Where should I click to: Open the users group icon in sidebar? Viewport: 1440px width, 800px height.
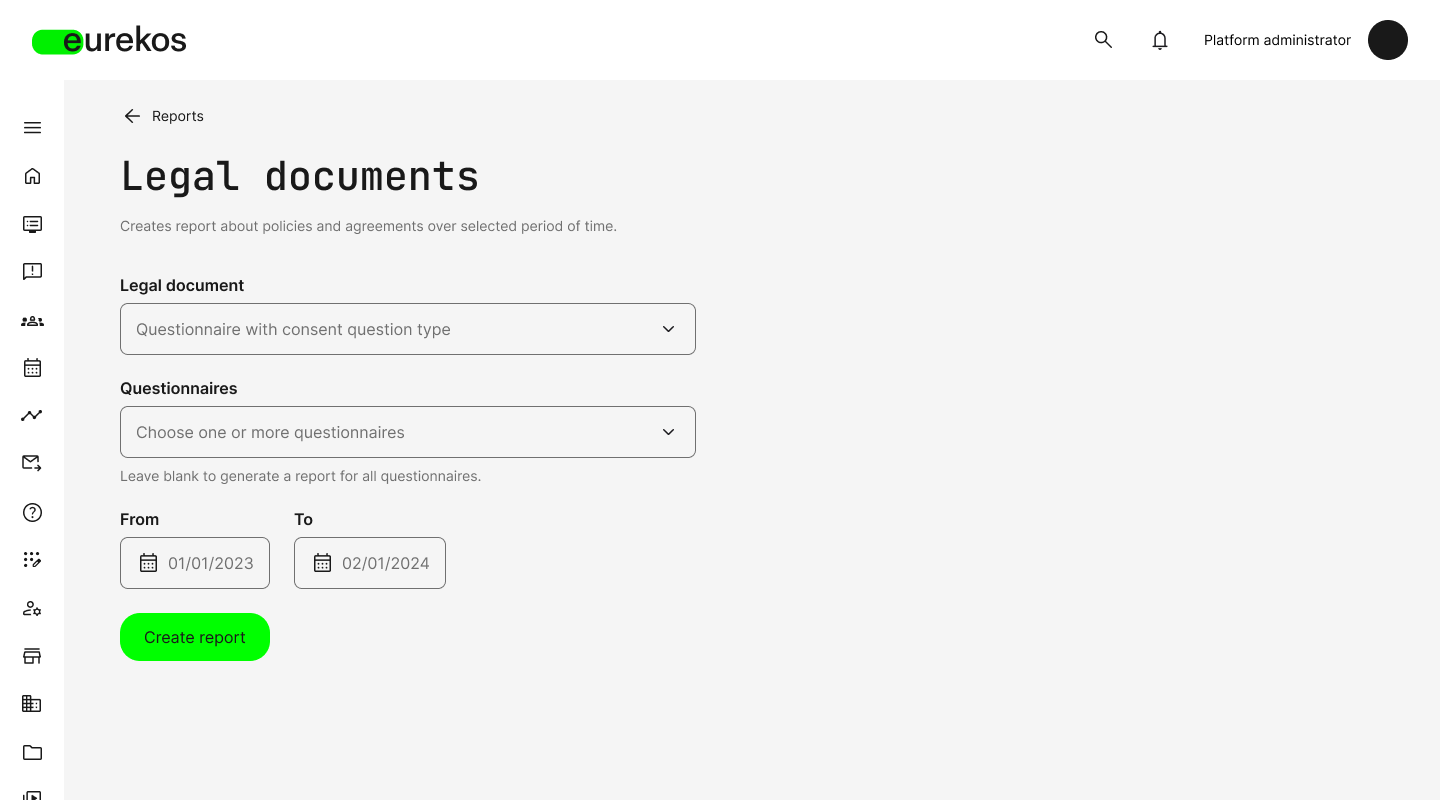pos(32,321)
